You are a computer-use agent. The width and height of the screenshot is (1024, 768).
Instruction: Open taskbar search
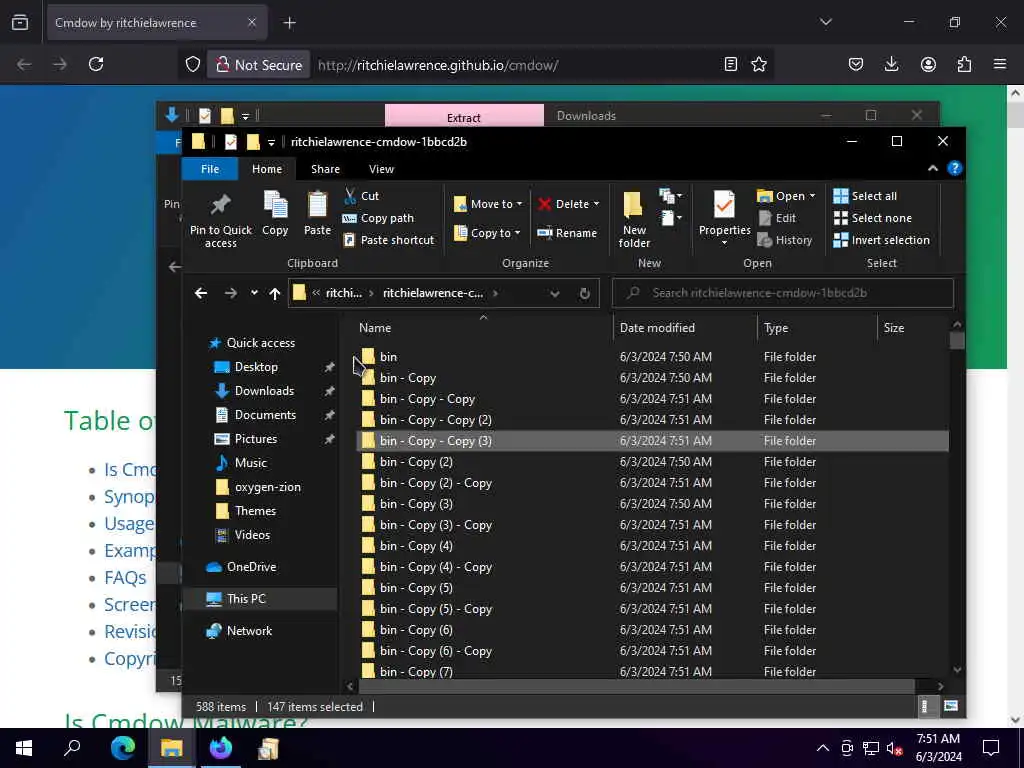pos(72,748)
